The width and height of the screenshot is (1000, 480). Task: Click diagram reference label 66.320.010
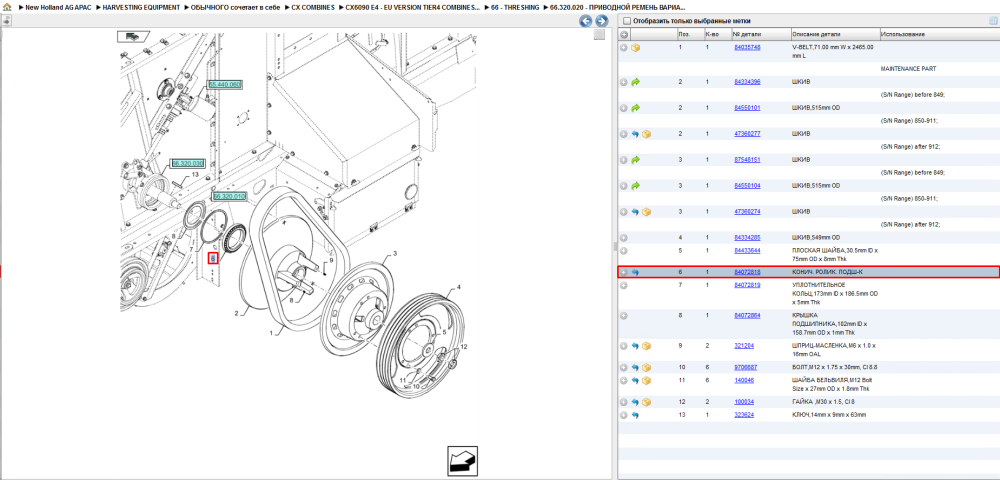pos(230,197)
